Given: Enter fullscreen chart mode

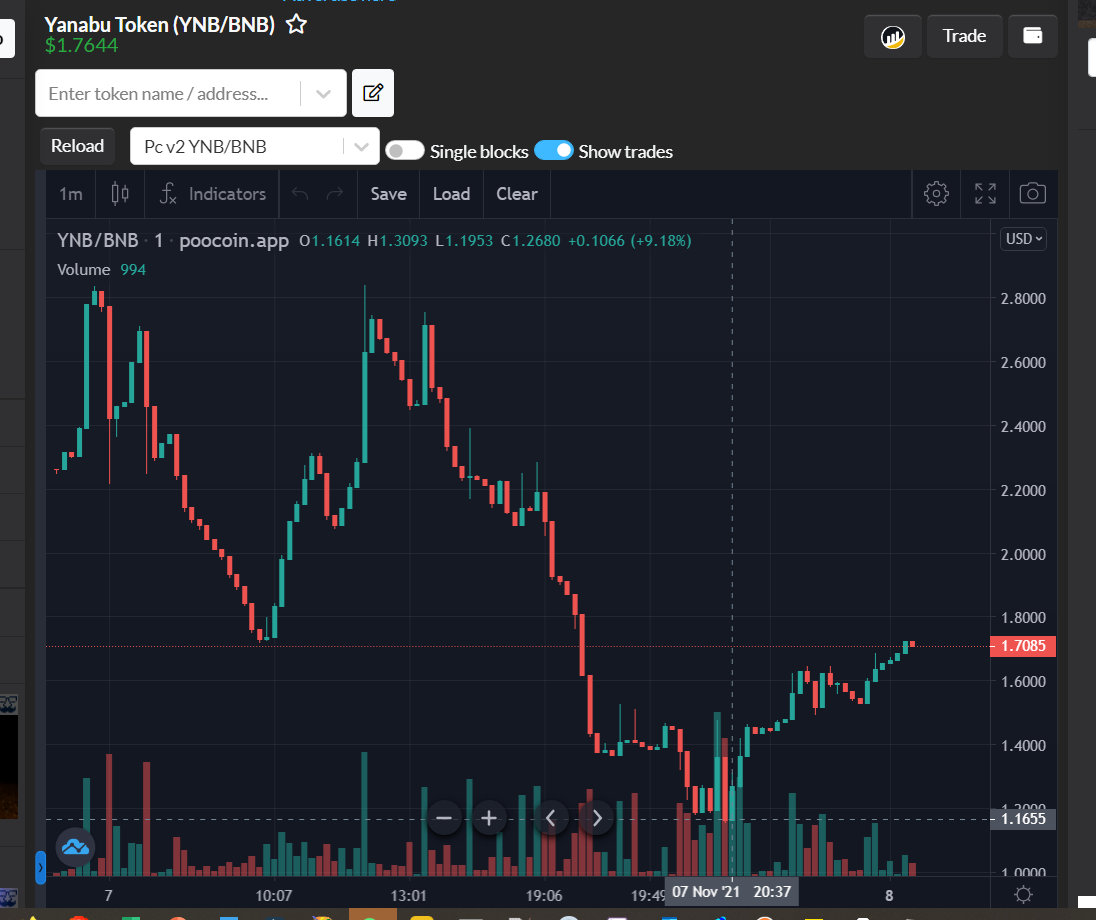Looking at the screenshot, I should (x=985, y=194).
